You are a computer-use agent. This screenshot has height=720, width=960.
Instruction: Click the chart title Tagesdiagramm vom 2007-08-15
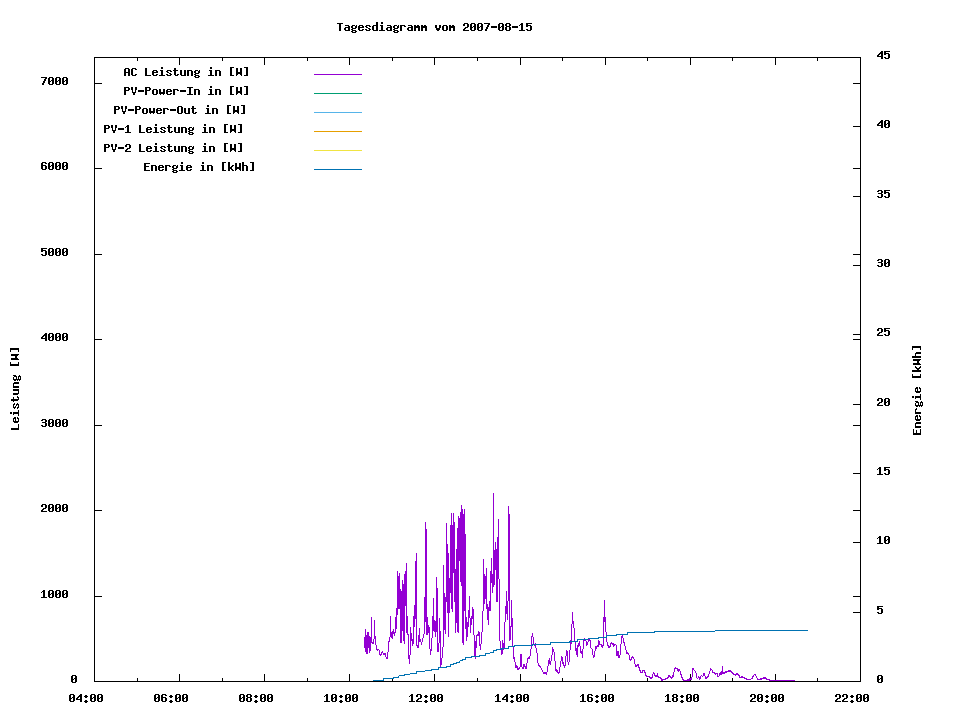point(434,27)
